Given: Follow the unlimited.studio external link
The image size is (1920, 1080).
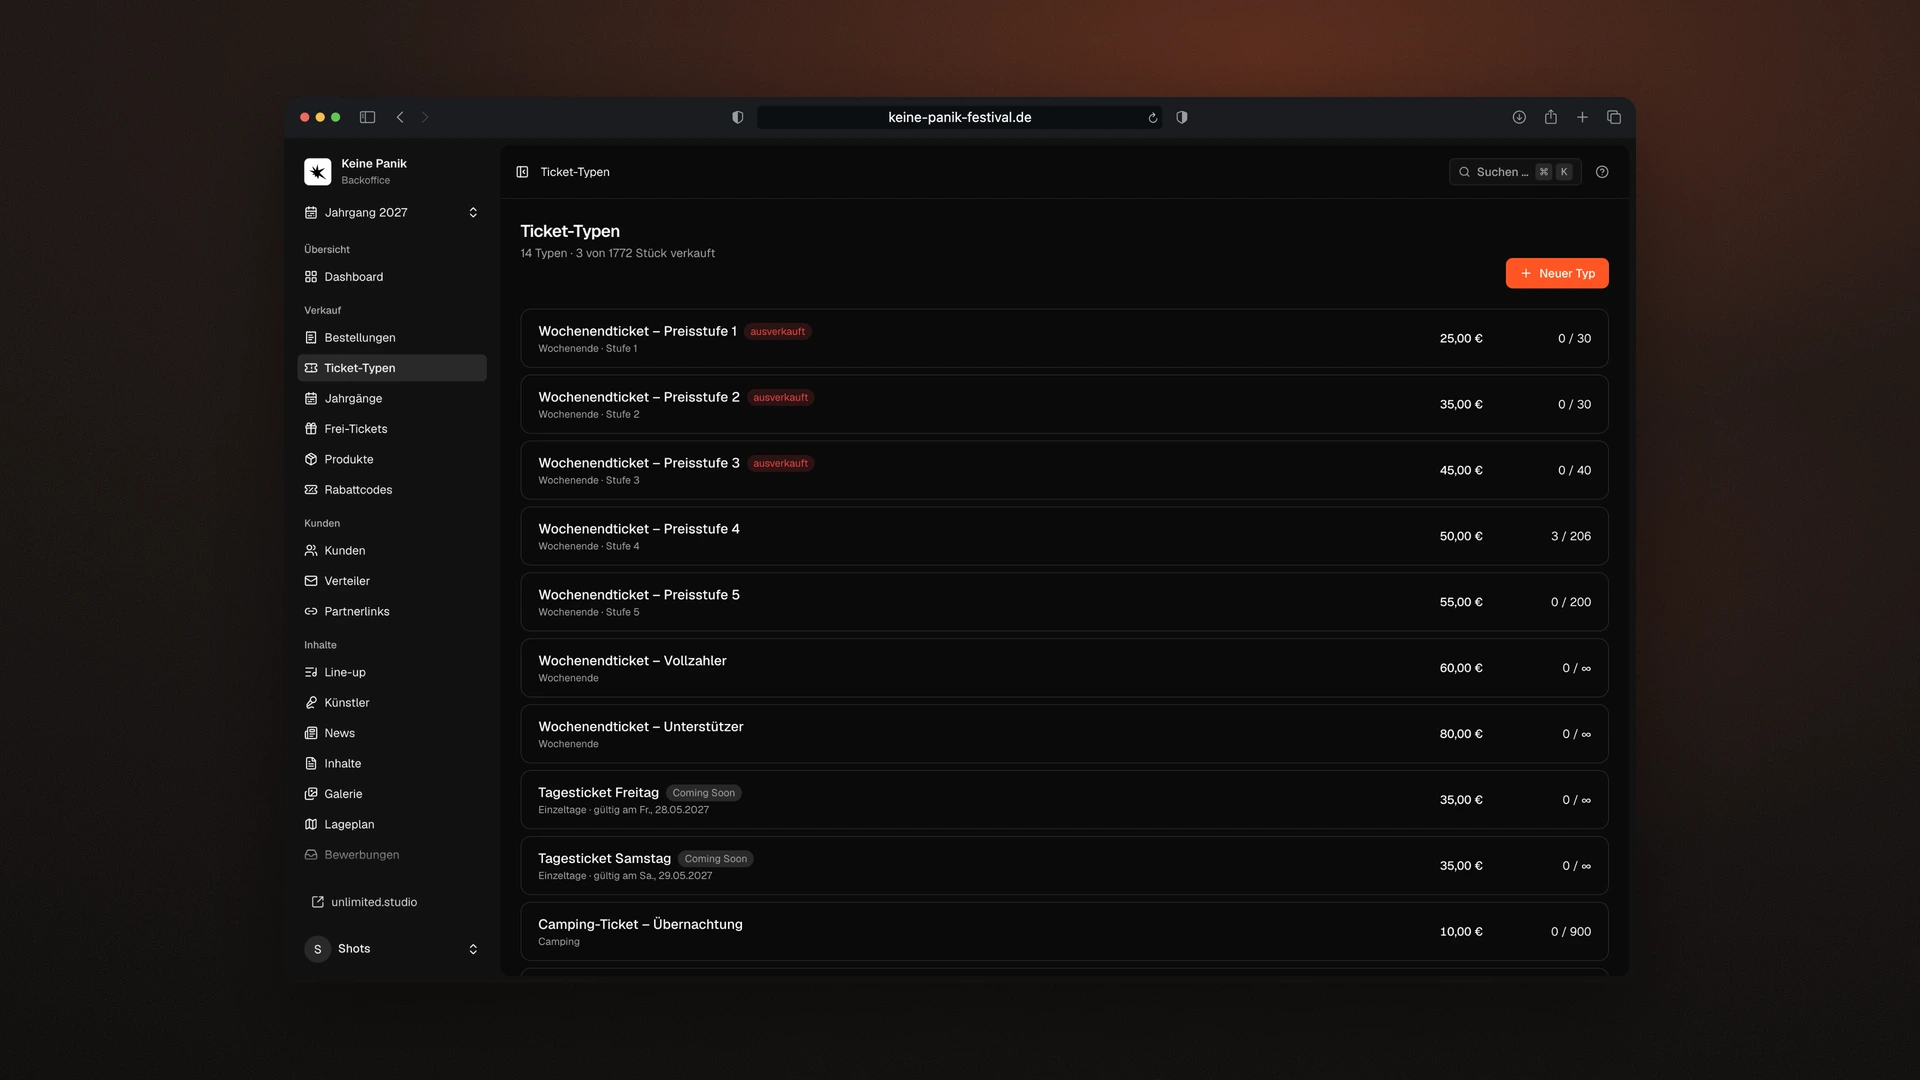Looking at the screenshot, I should [x=364, y=902].
